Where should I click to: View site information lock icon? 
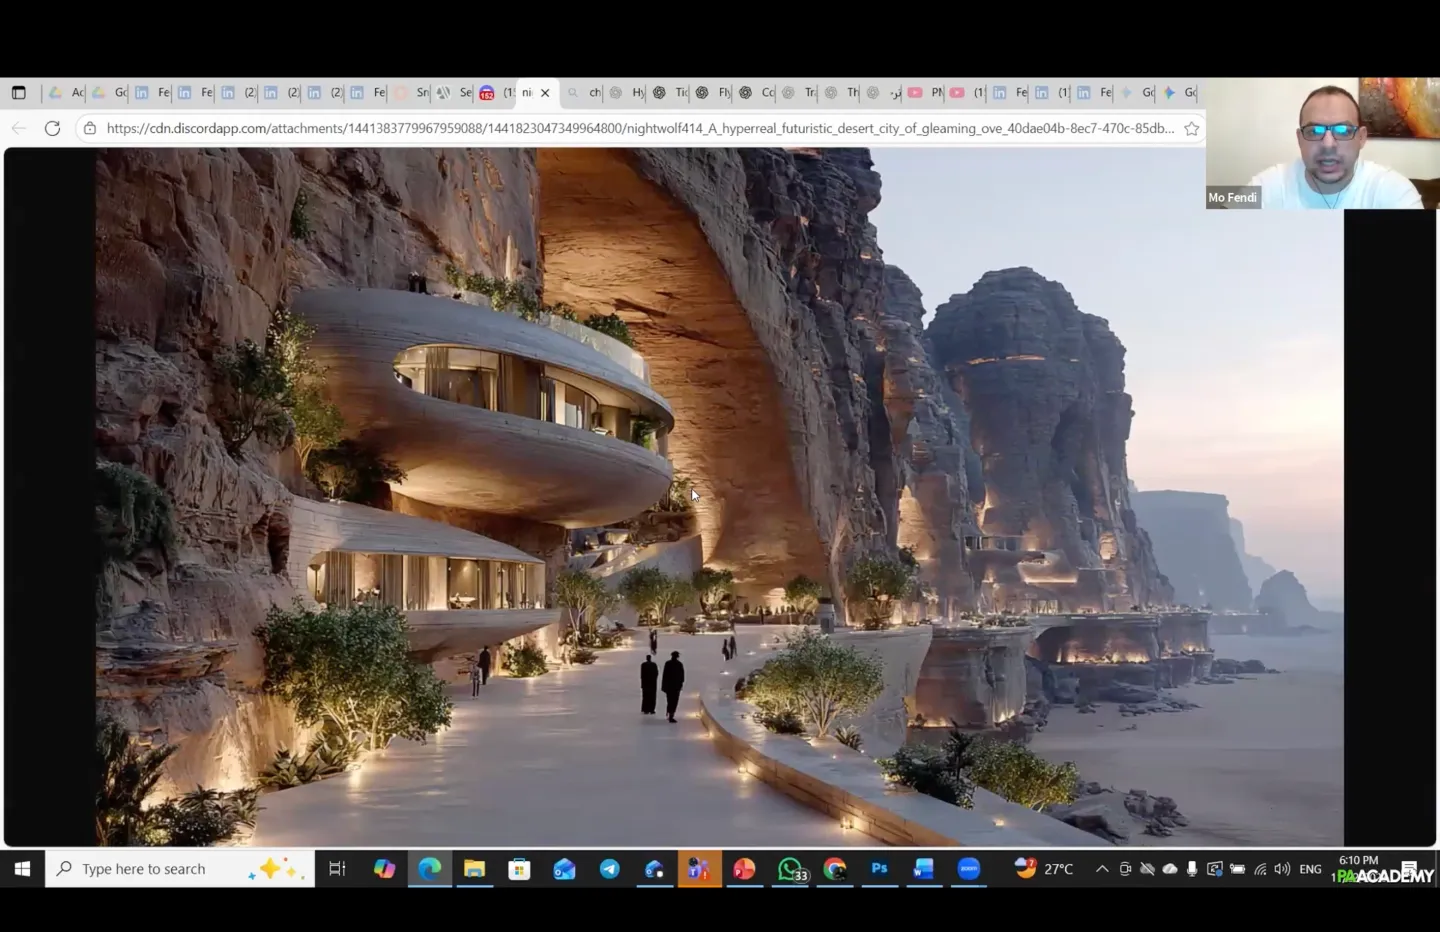click(x=90, y=128)
